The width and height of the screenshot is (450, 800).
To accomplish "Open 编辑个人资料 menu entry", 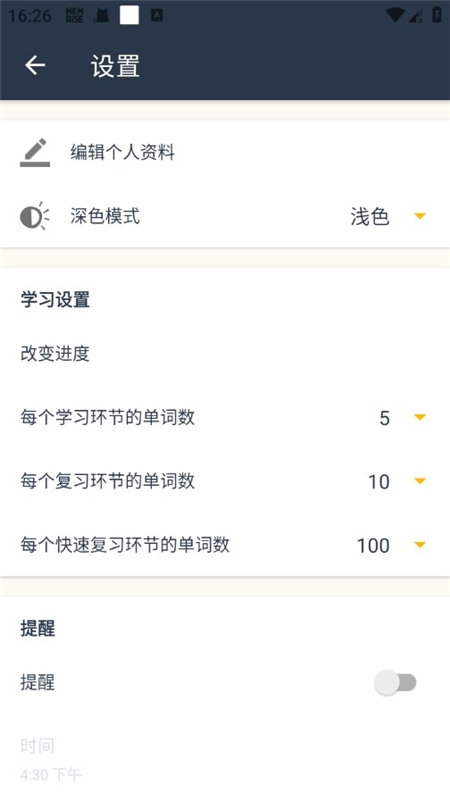I will (225, 152).
